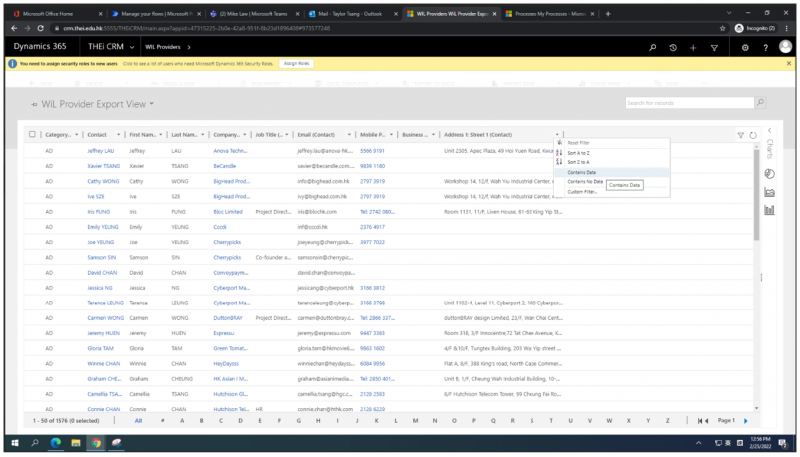
Task: Go back in browser history
Action: (x=14, y=29)
